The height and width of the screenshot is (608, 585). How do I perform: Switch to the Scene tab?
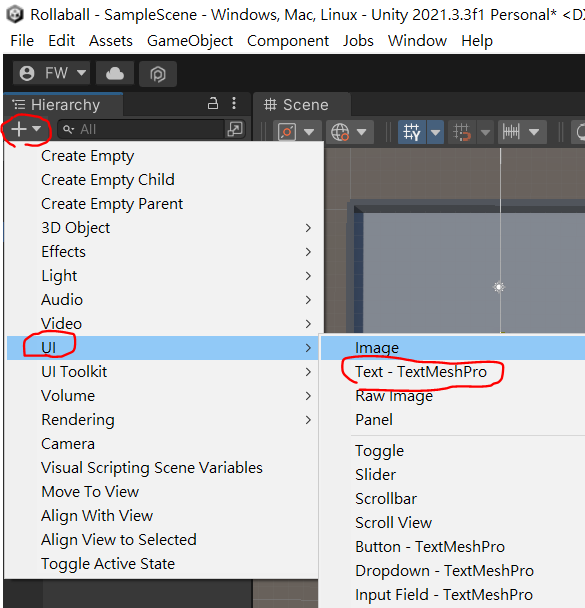tap(297, 105)
